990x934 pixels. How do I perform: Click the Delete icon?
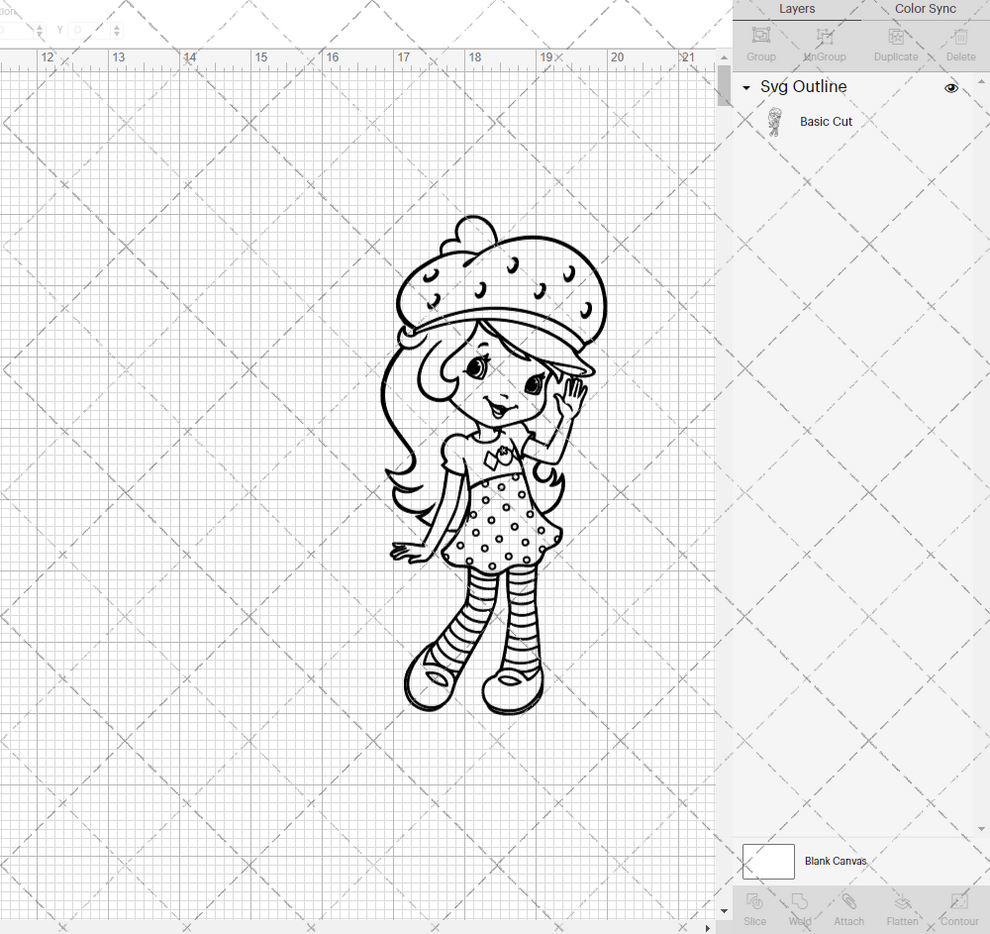point(960,42)
